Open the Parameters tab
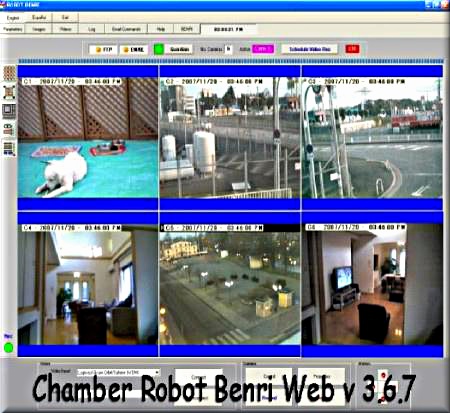Viewport: 450px width, 413px height. tap(13, 29)
